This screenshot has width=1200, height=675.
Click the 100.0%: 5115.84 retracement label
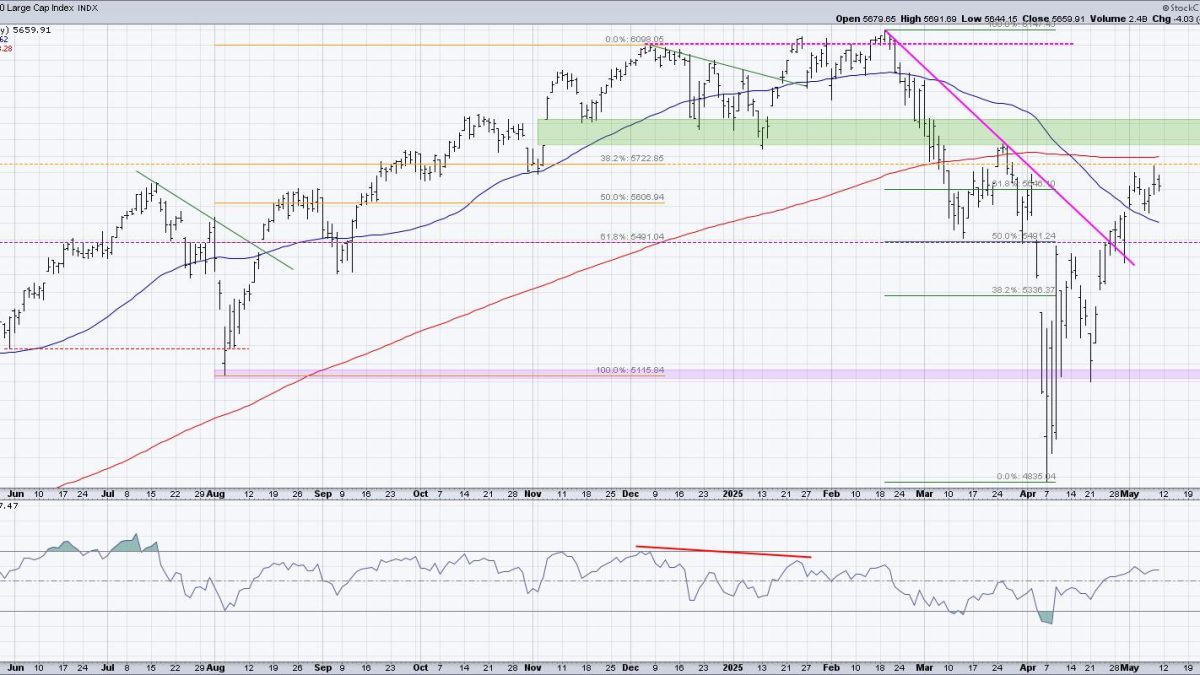pos(628,371)
